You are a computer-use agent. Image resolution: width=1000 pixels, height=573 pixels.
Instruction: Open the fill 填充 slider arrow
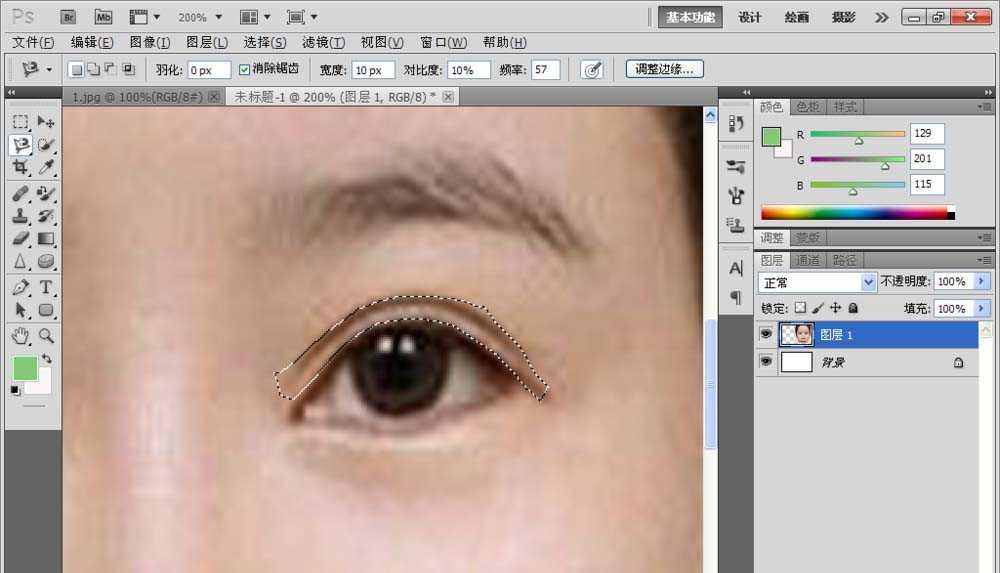point(982,308)
